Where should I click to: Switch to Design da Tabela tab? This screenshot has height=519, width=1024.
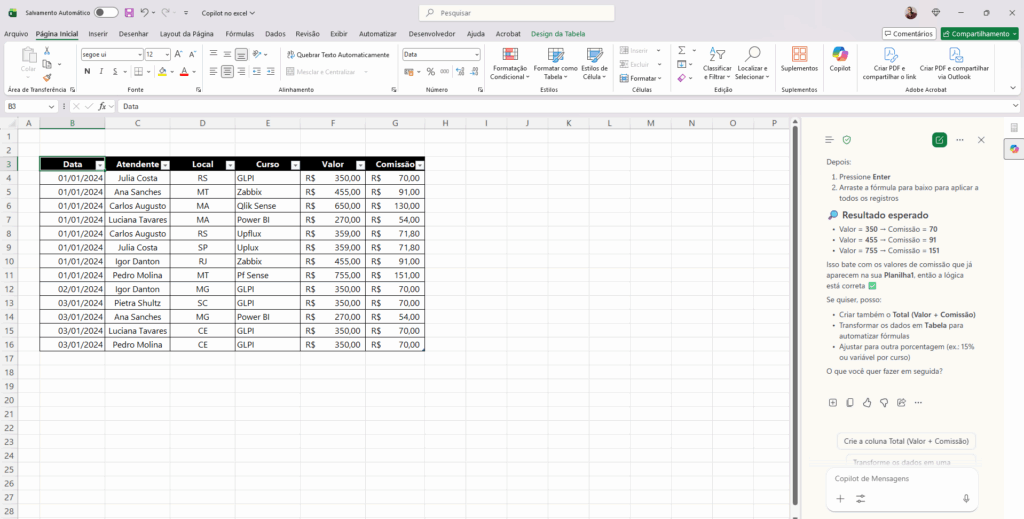point(558,33)
